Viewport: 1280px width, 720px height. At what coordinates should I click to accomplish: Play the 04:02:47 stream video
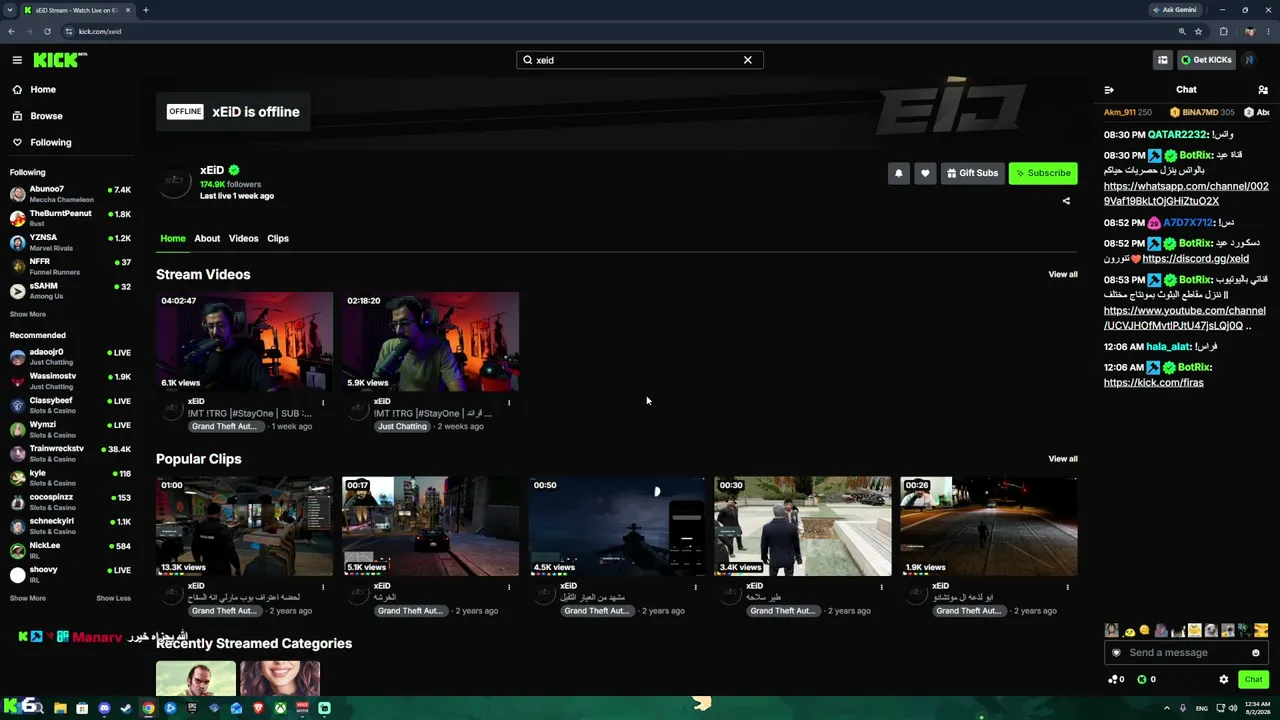(x=245, y=342)
